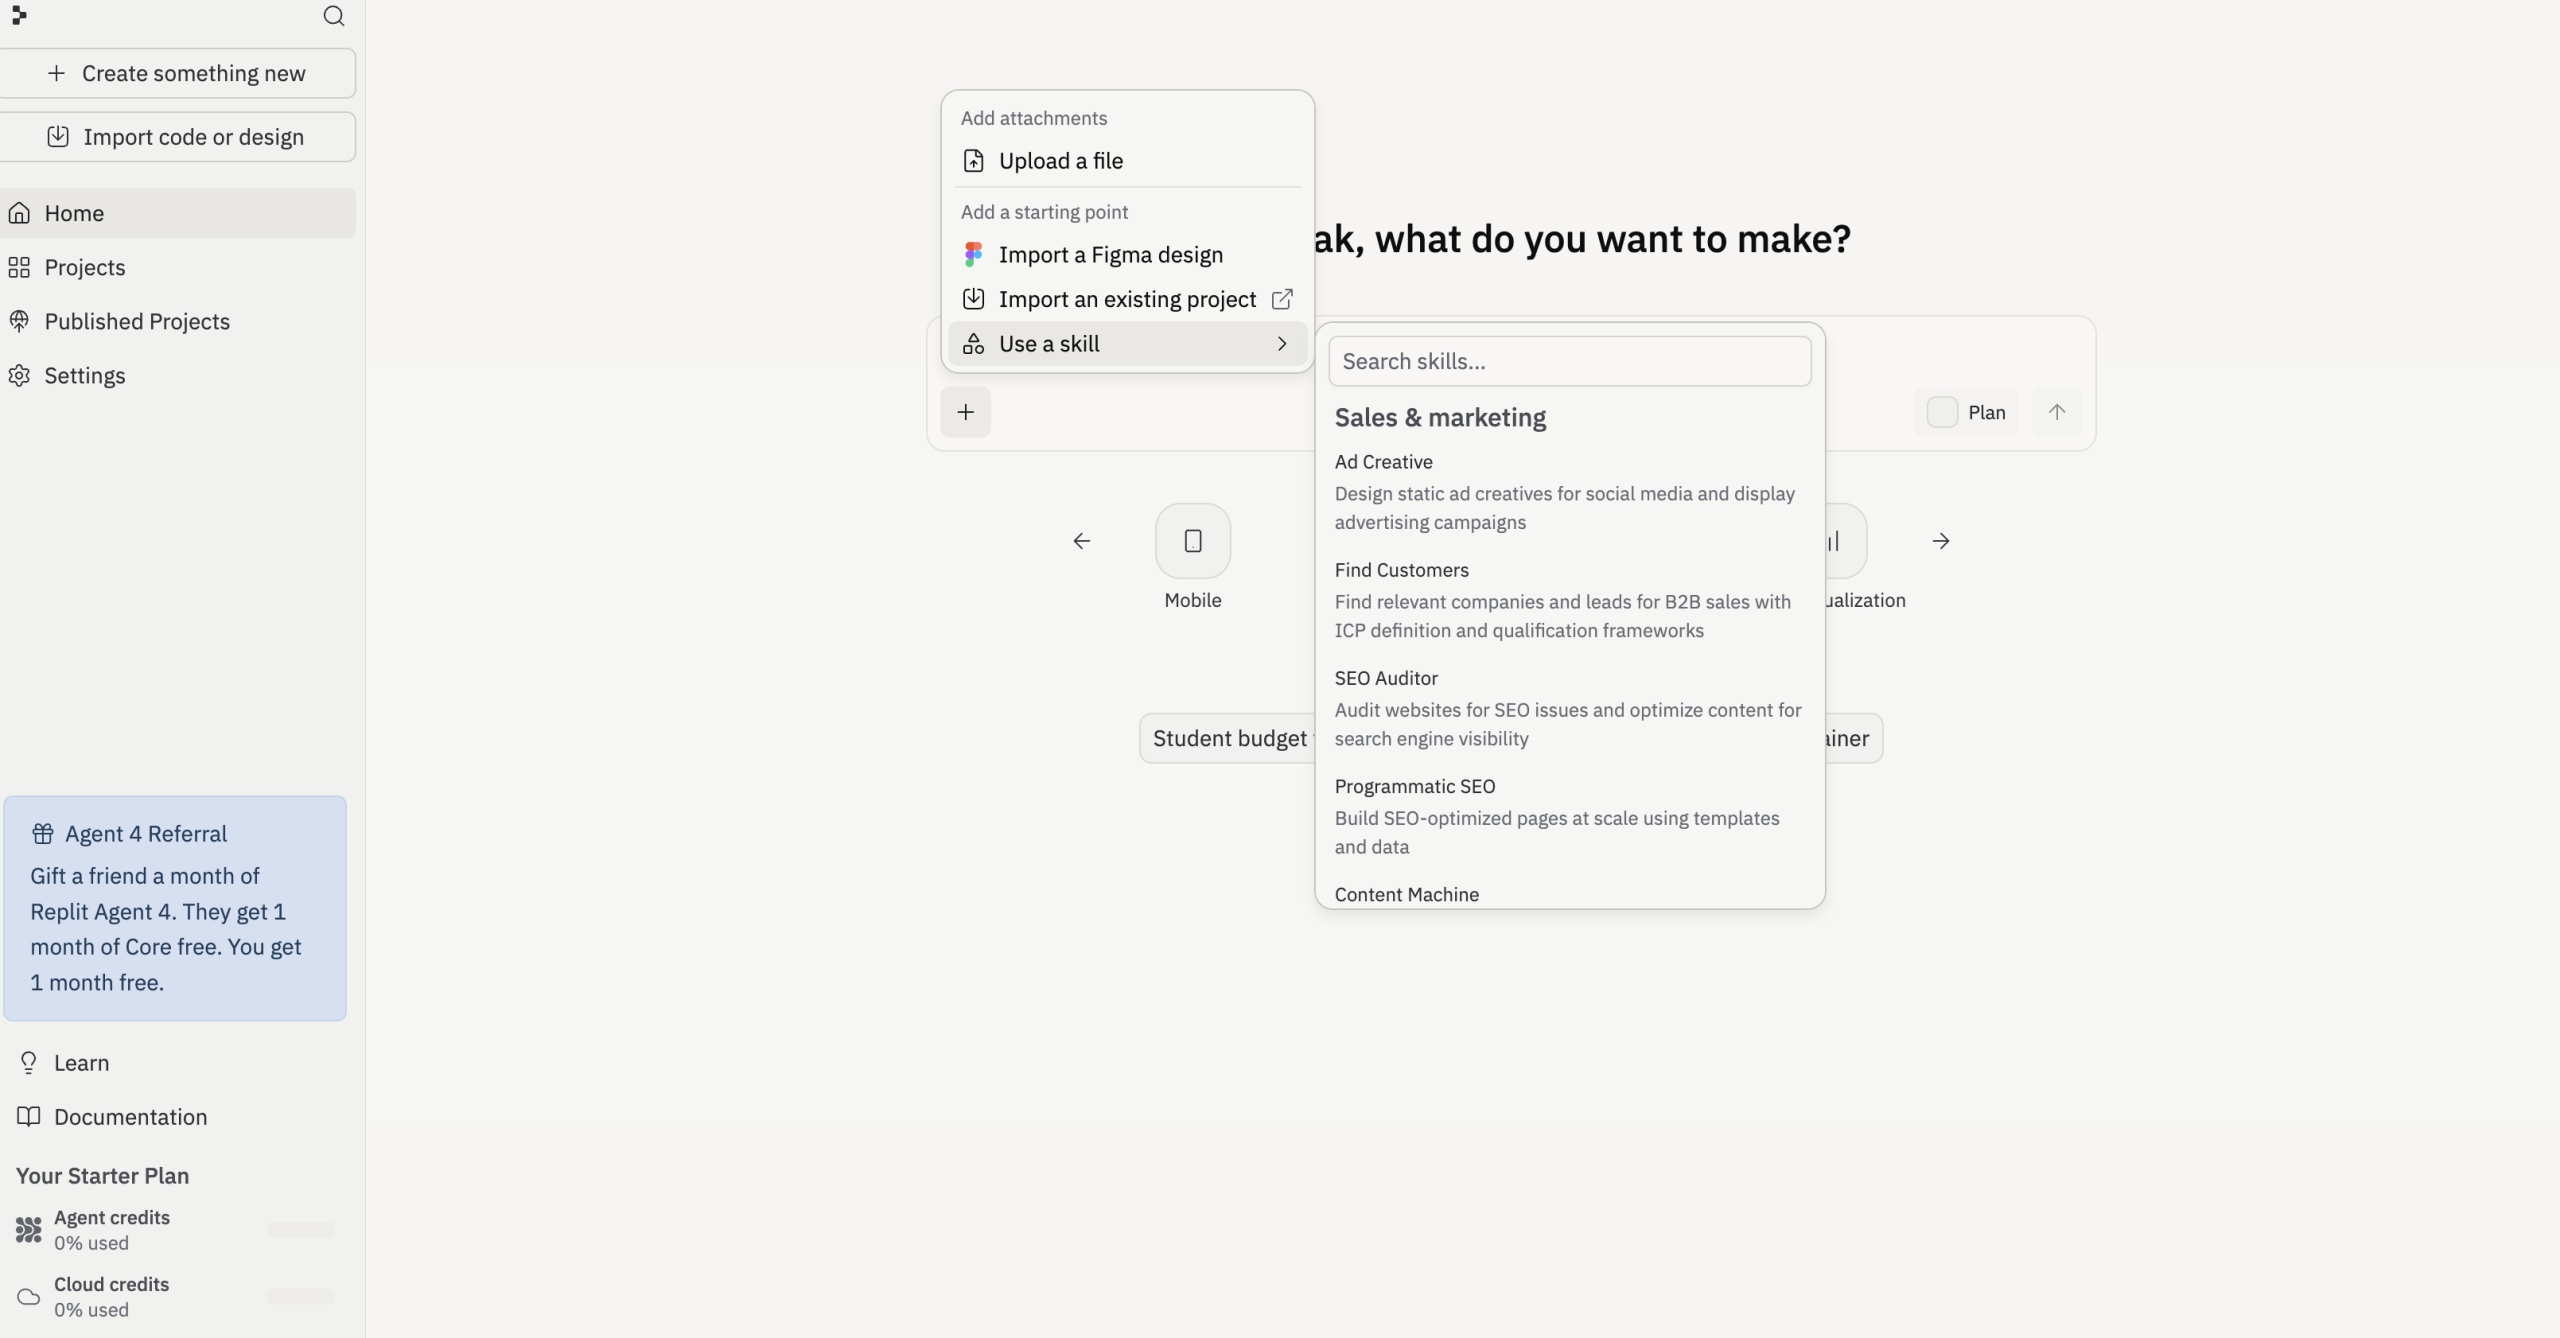
Task: Click the submit arrow button
Action: 2057,411
